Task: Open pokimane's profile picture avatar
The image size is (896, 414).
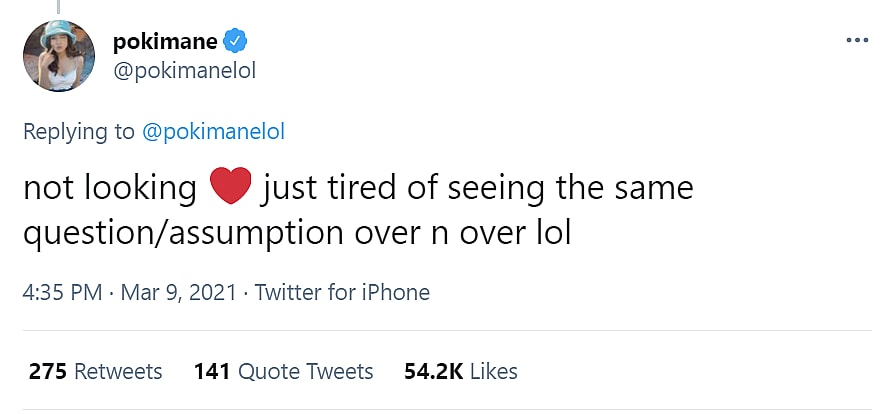Action: coord(59,56)
